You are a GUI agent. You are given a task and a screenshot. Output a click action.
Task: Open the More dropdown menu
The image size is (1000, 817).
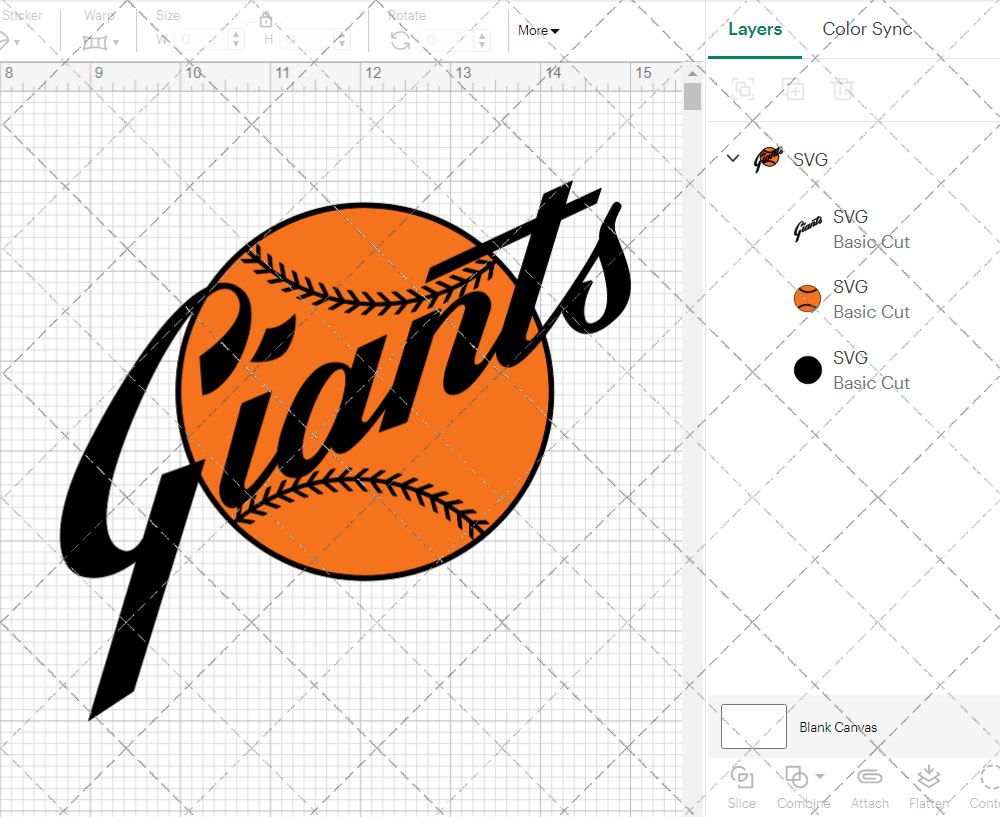(x=538, y=31)
